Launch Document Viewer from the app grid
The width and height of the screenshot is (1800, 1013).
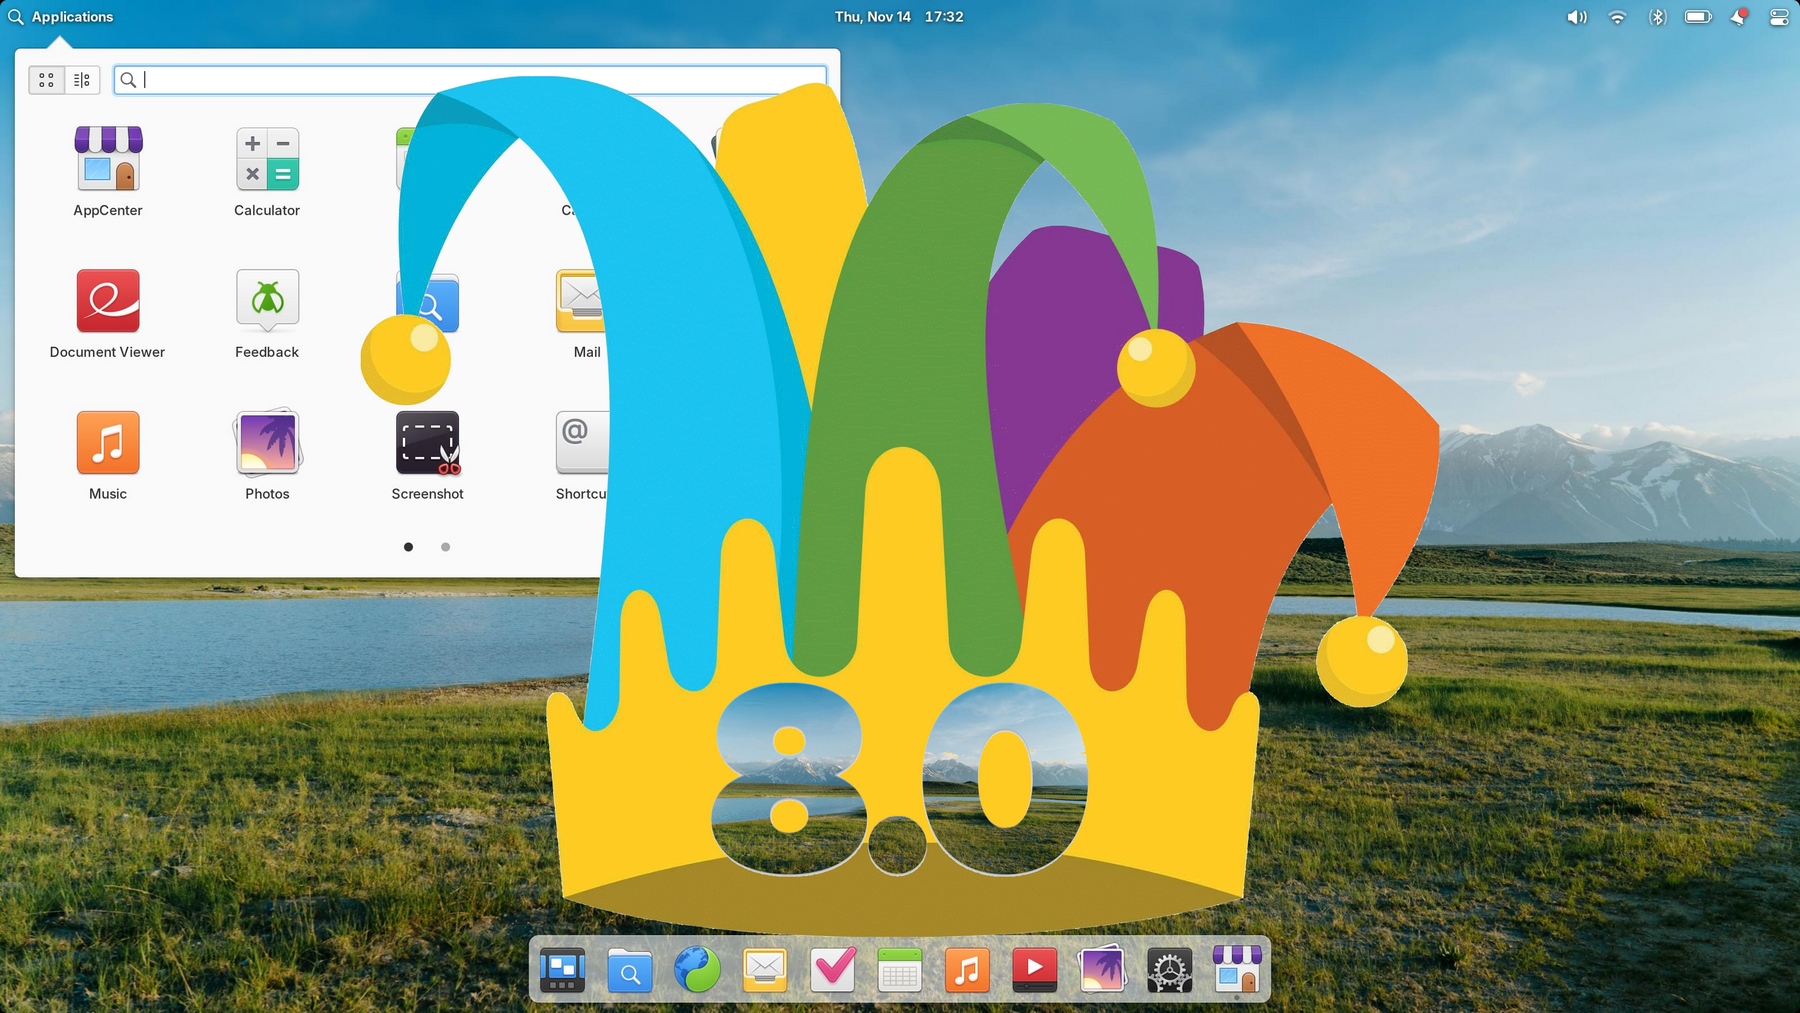[x=108, y=302]
